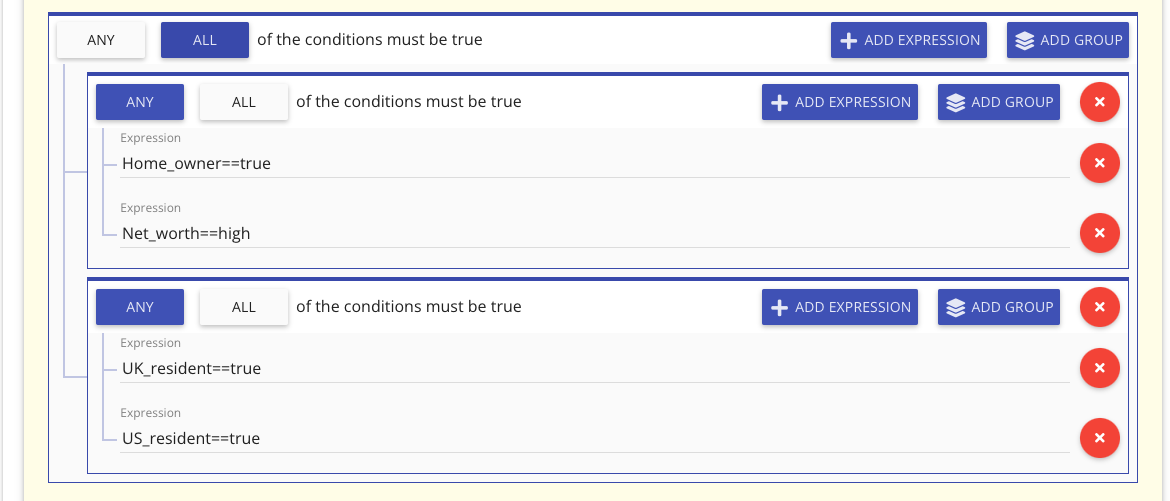This screenshot has height=501, width=1170.
Task: Switch first nested group to ALL
Action: (x=244, y=102)
